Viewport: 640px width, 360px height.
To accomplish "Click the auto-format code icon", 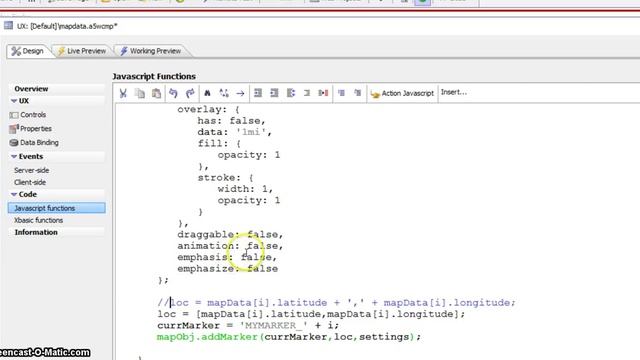I will click(x=291, y=93).
